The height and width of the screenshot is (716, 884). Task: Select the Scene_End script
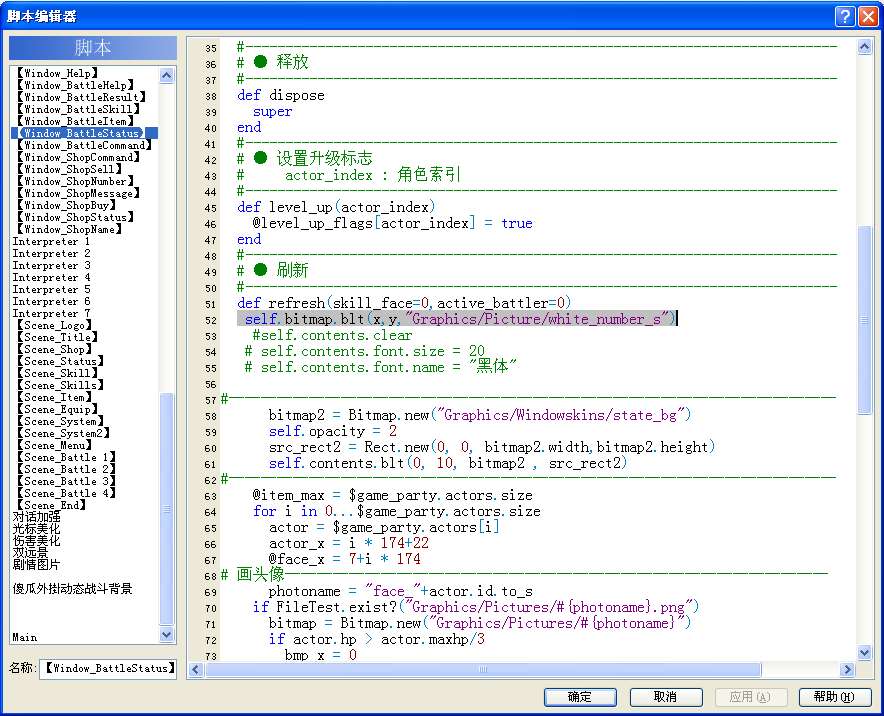(x=51, y=505)
